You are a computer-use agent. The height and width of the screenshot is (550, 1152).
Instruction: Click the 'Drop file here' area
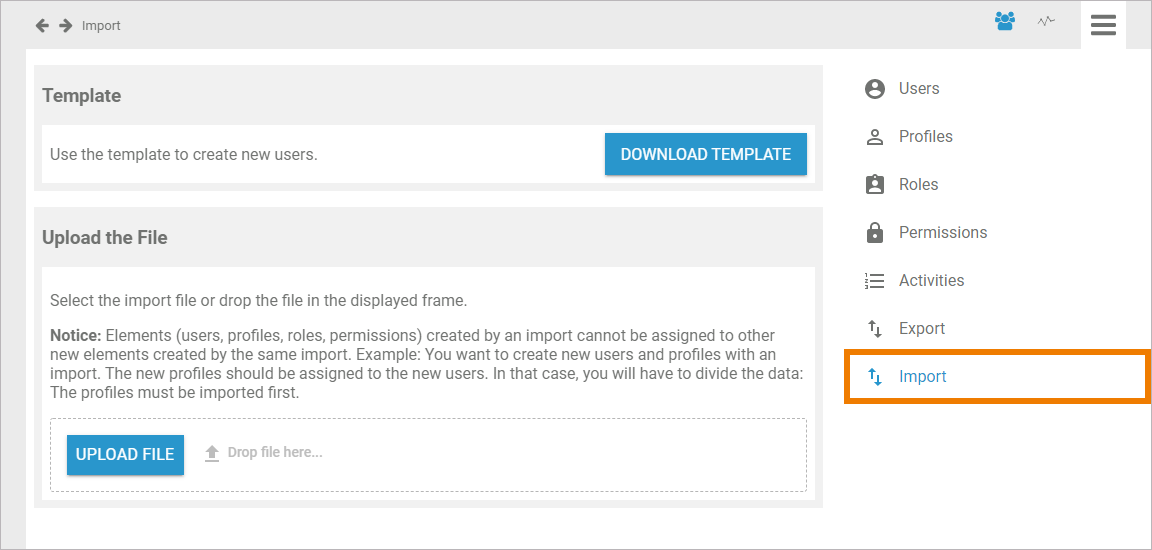(x=274, y=453)
